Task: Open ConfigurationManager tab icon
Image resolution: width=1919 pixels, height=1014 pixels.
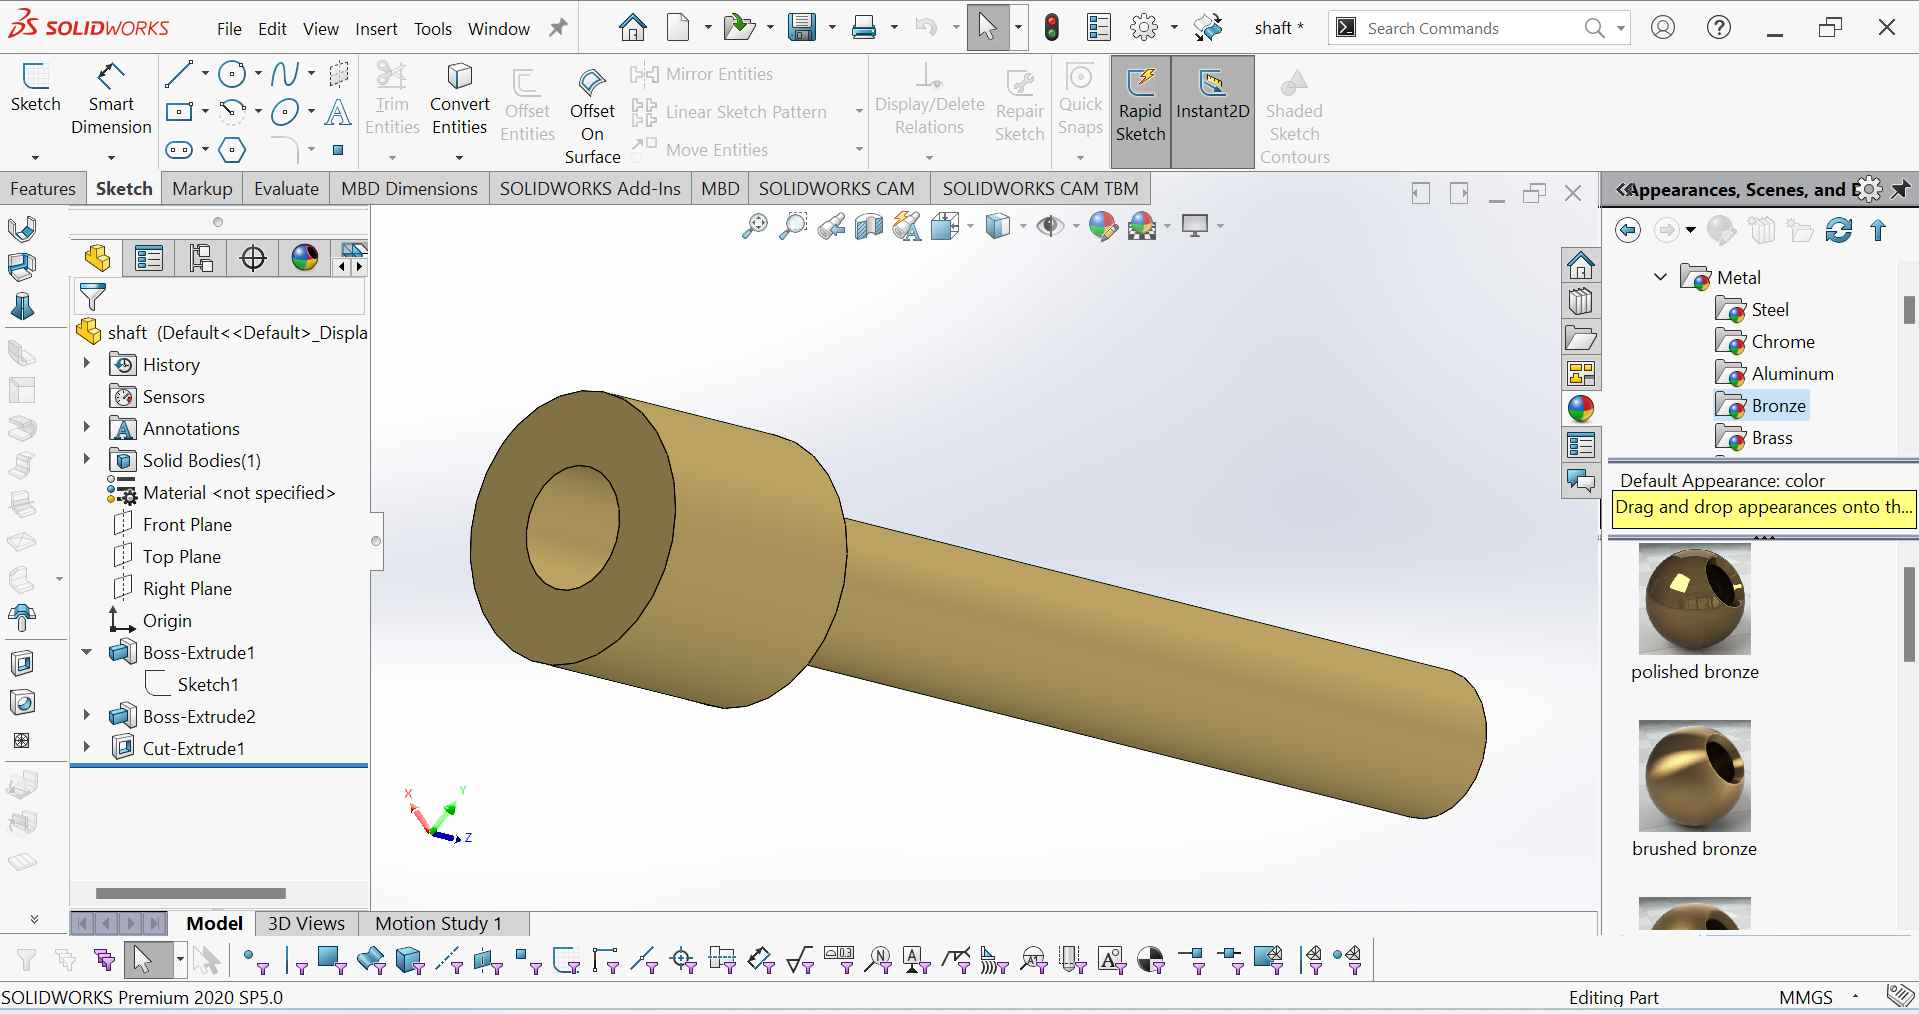Action: 201,258
